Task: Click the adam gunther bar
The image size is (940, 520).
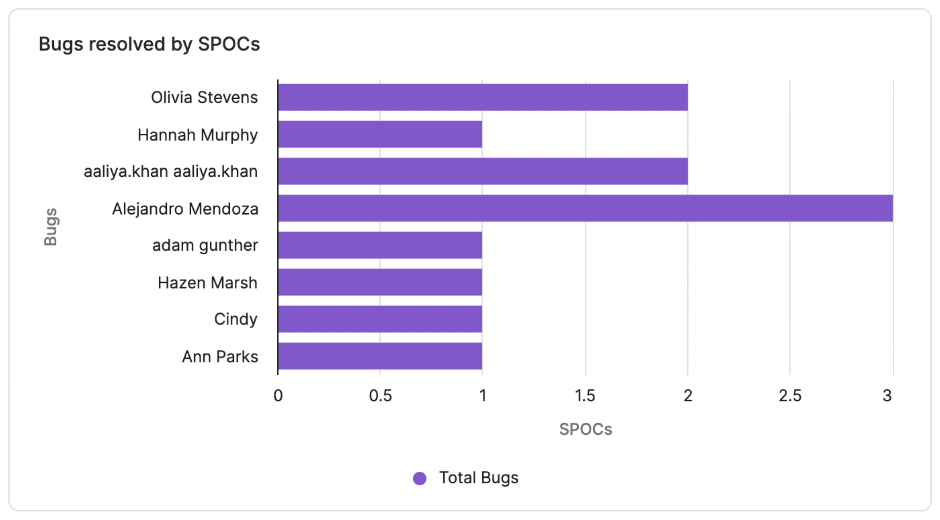Action: click(380, 245)
